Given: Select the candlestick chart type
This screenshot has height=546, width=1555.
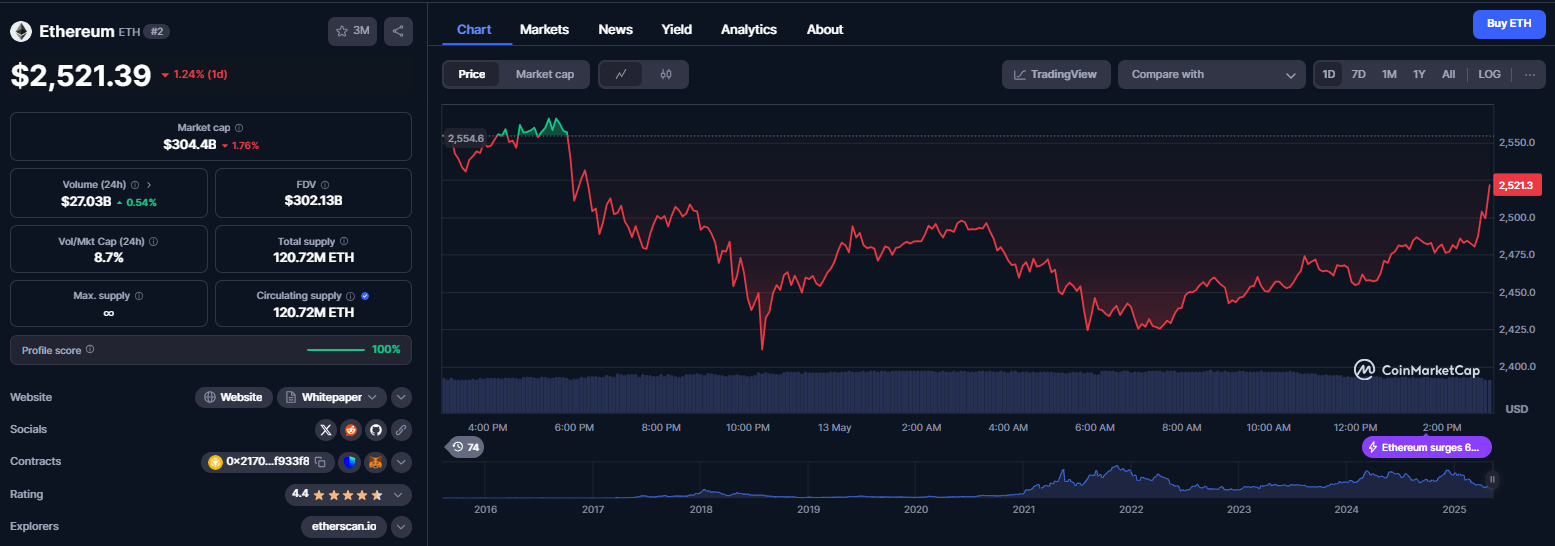Looking at the screenshot, I should [x=666, y=74].
